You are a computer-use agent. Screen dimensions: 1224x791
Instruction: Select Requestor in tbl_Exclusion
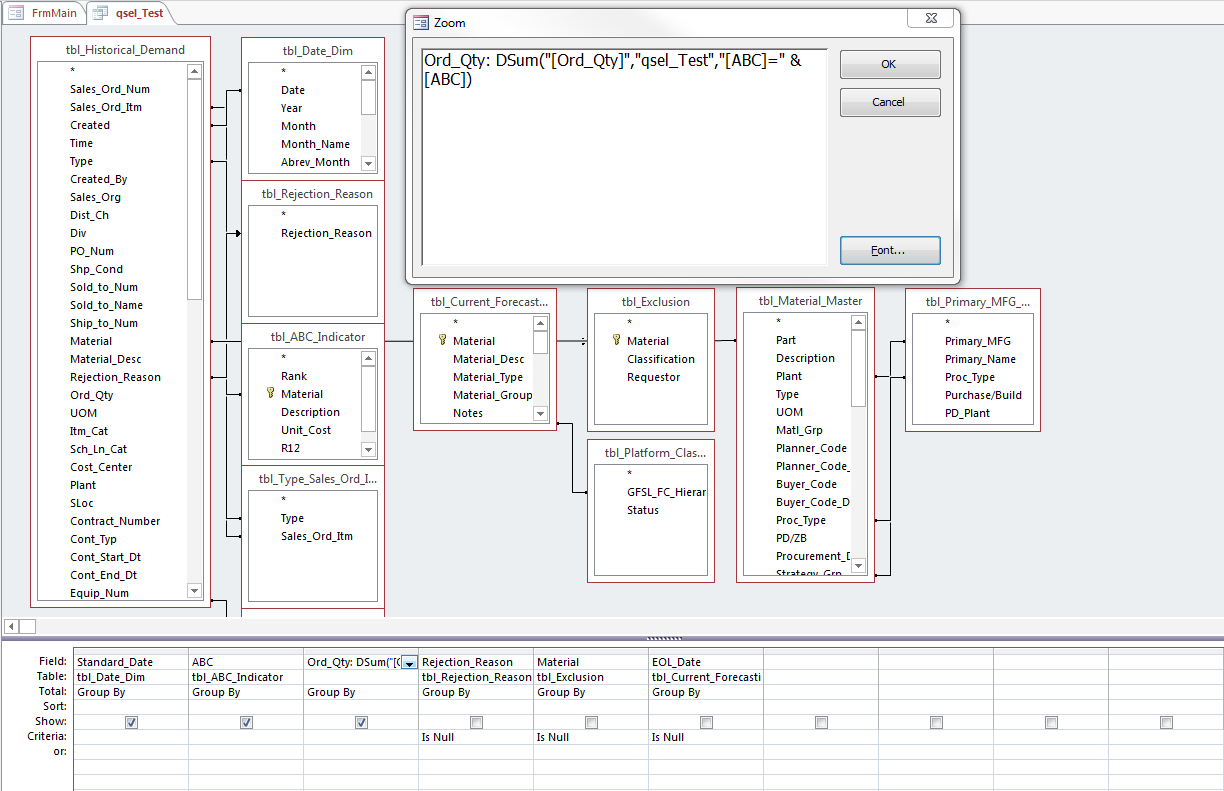654,377
